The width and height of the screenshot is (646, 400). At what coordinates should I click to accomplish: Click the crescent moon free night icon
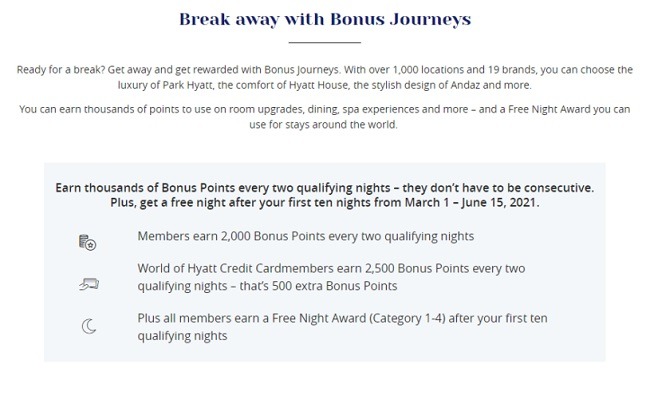tap(89, 326)
